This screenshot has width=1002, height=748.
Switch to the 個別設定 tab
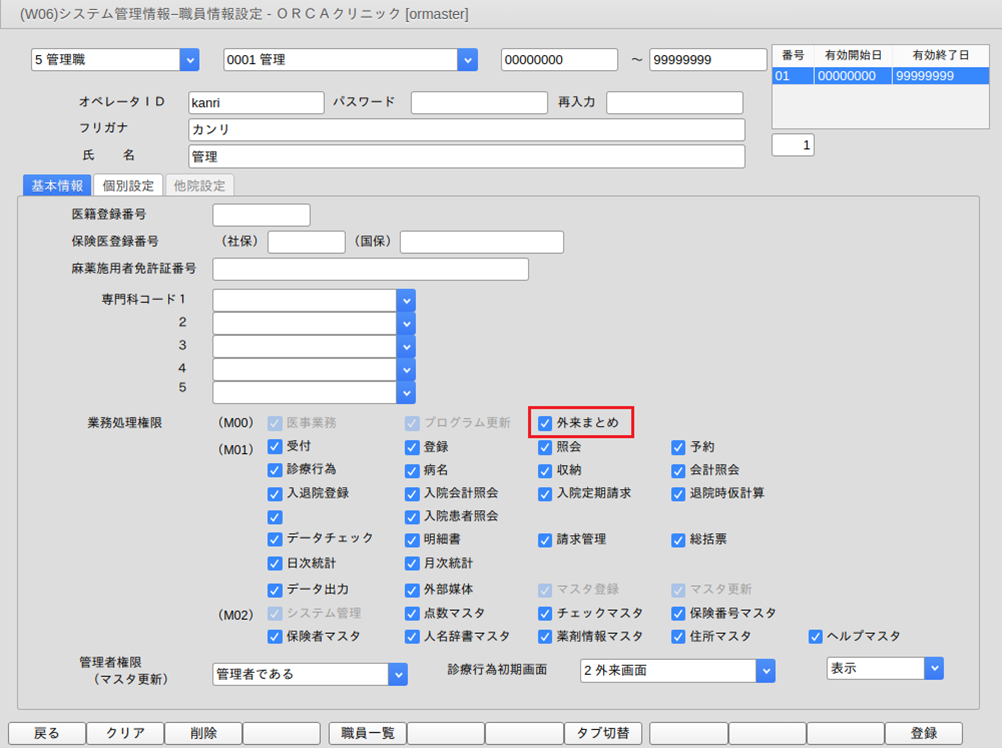[x=128, y=185]
